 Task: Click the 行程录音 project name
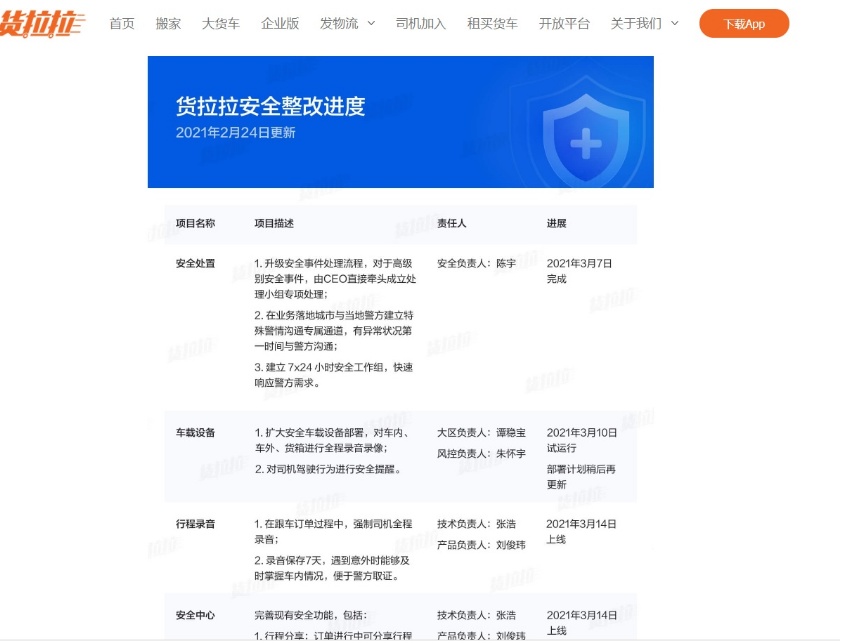[195, 523]
